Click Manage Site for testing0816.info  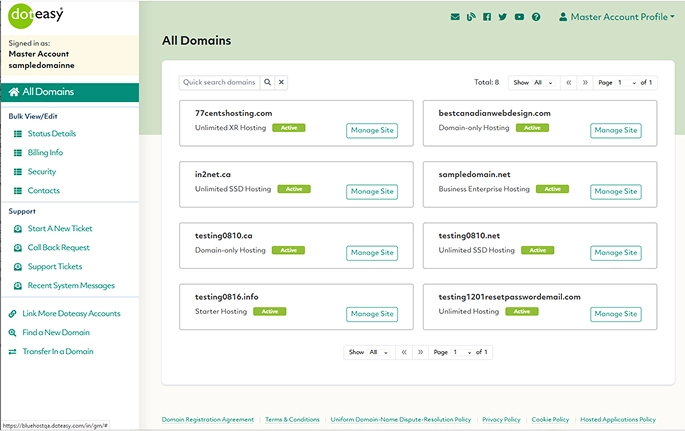click(372, 314)
